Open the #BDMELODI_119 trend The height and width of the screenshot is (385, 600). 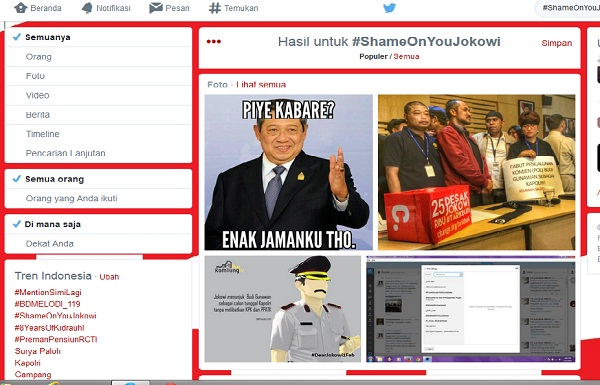(47, 304)
